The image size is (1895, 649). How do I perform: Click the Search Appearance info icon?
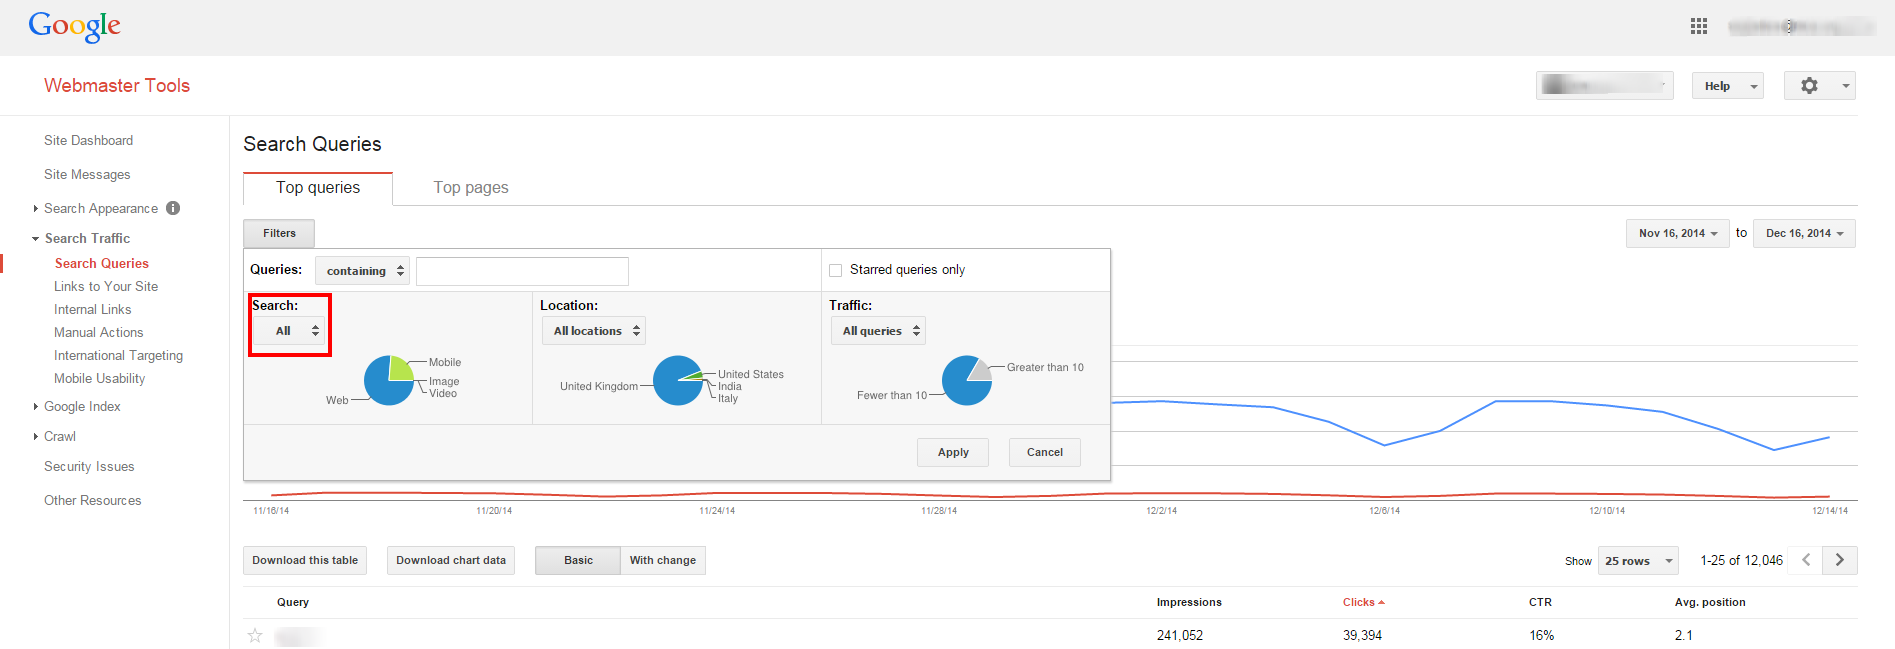[x=173, y=208]
